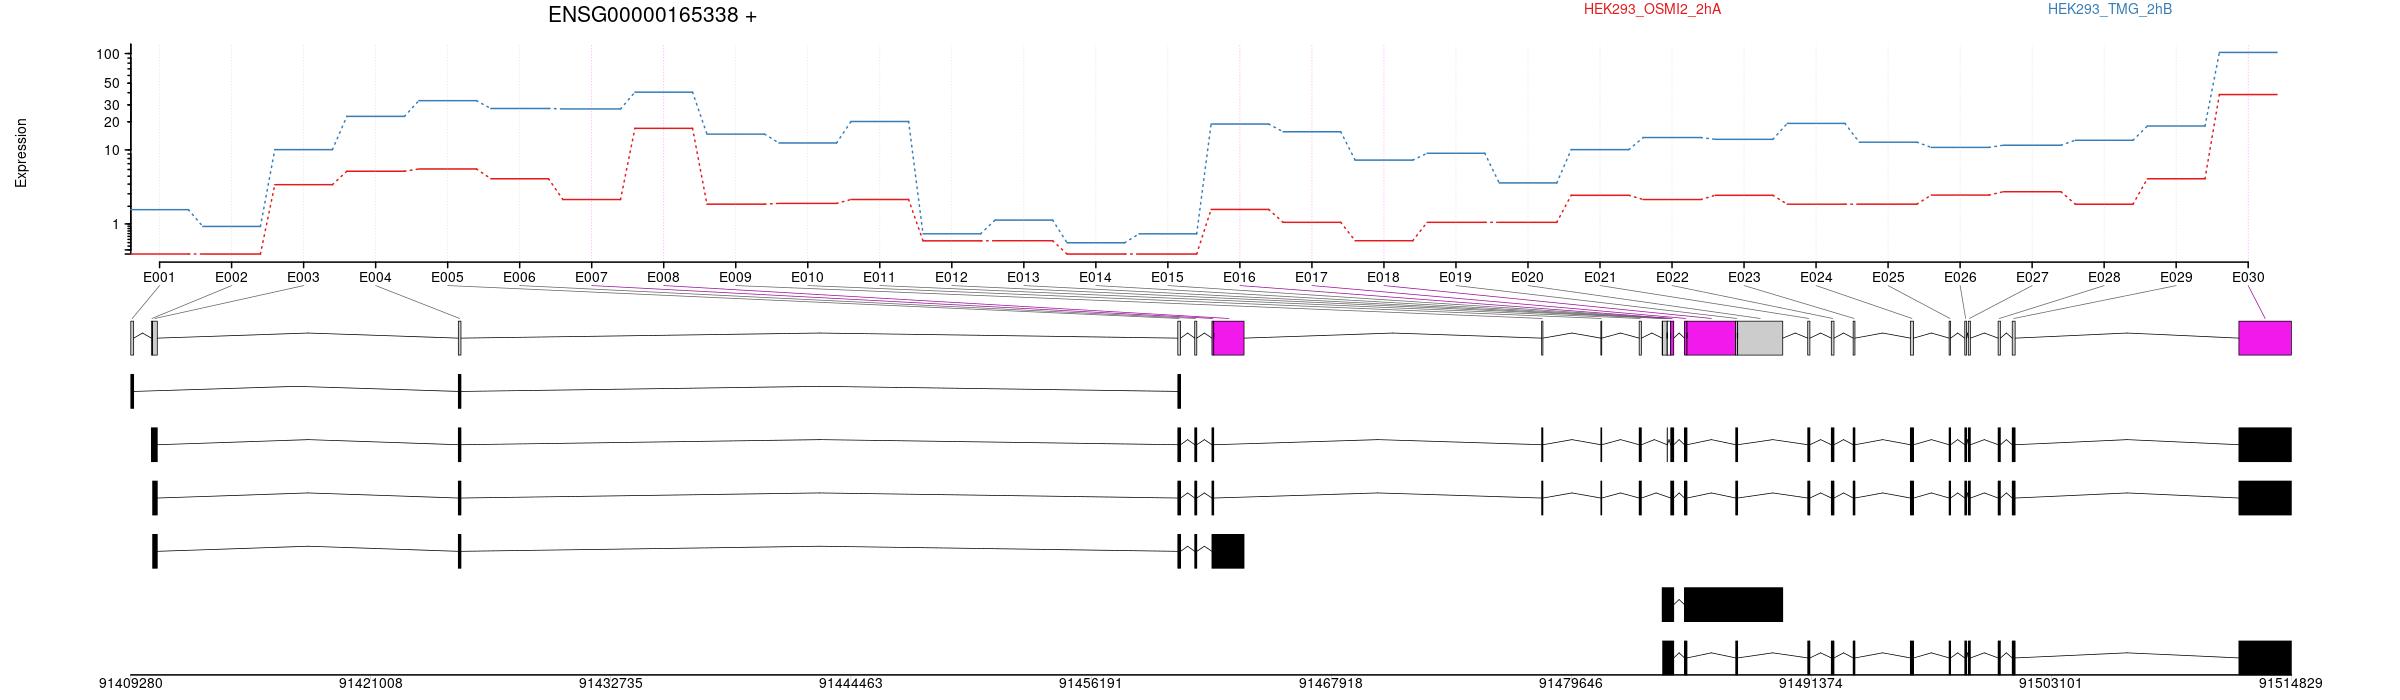2400x700 pixels.
Task: Click genomic coordinate 91503101
Action: (x=2051, y=684)
